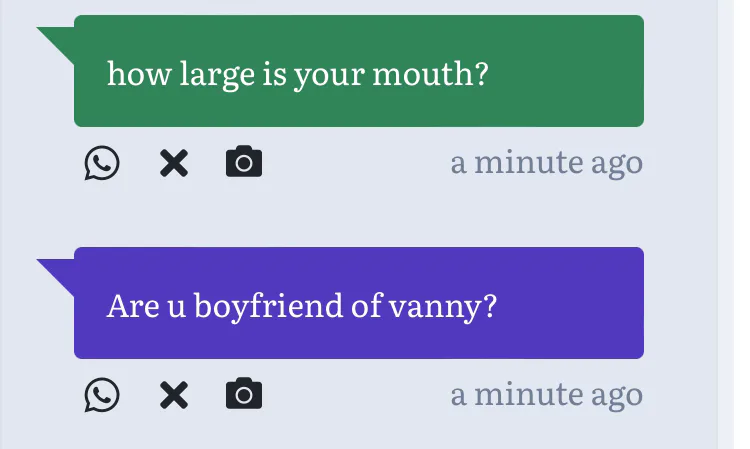Screenshot the mouth question with the camera button
The width and height of the screenshot is (750, 449).
click(x=244, y=162)
